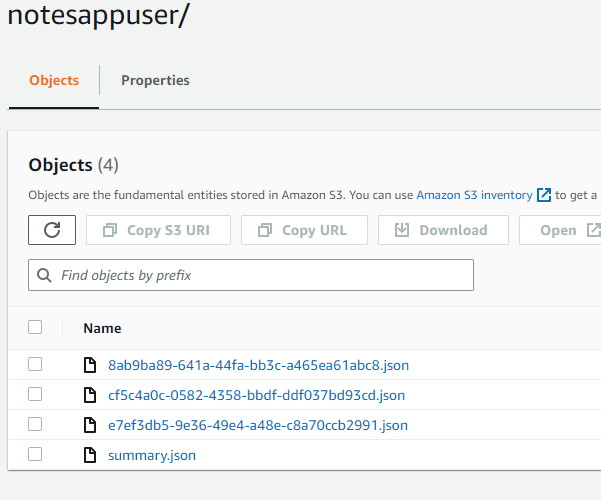Screen dimensions: 601x500
Task: Click the refresh objects icon button
Action: click(x=53, y=230)
